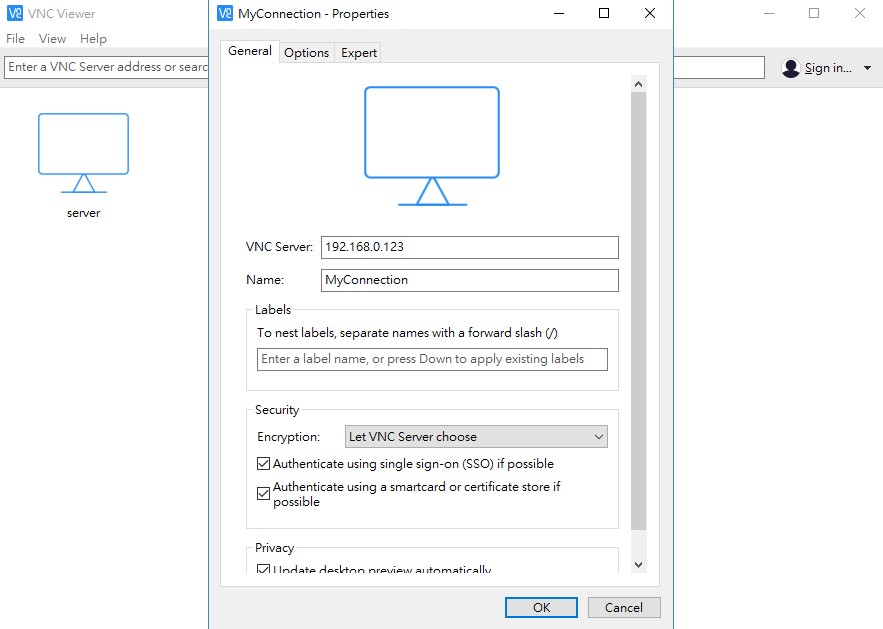Screen dimensions: 883x629
Task: Toggle Update desktop preview automatically
Action: coord(264,568)
